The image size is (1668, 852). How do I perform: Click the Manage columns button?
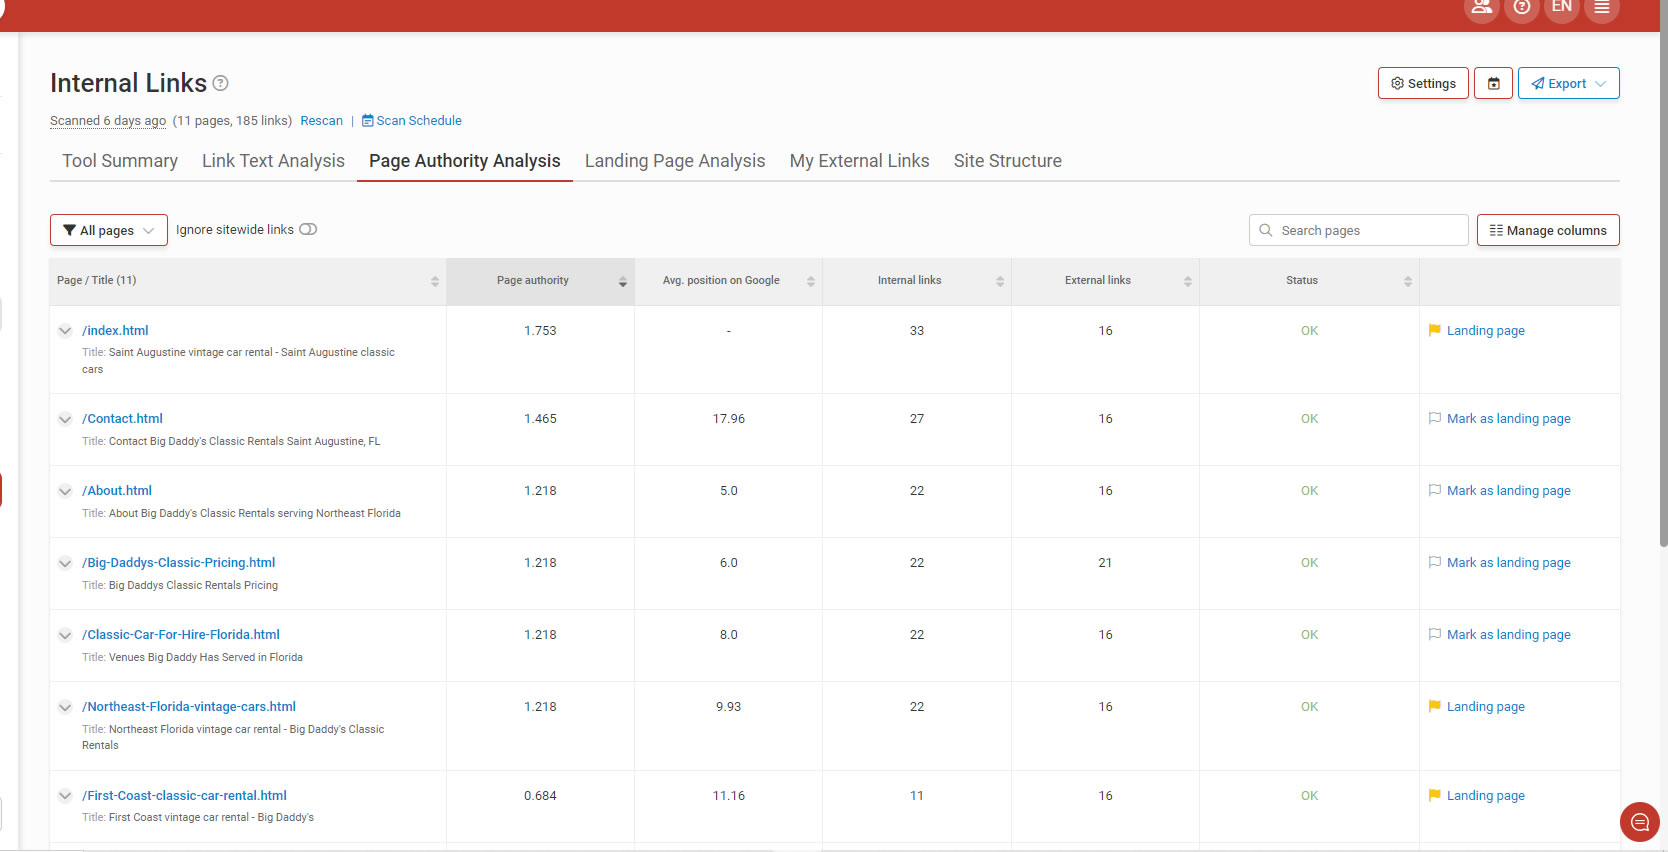(x=1548, y=230)
